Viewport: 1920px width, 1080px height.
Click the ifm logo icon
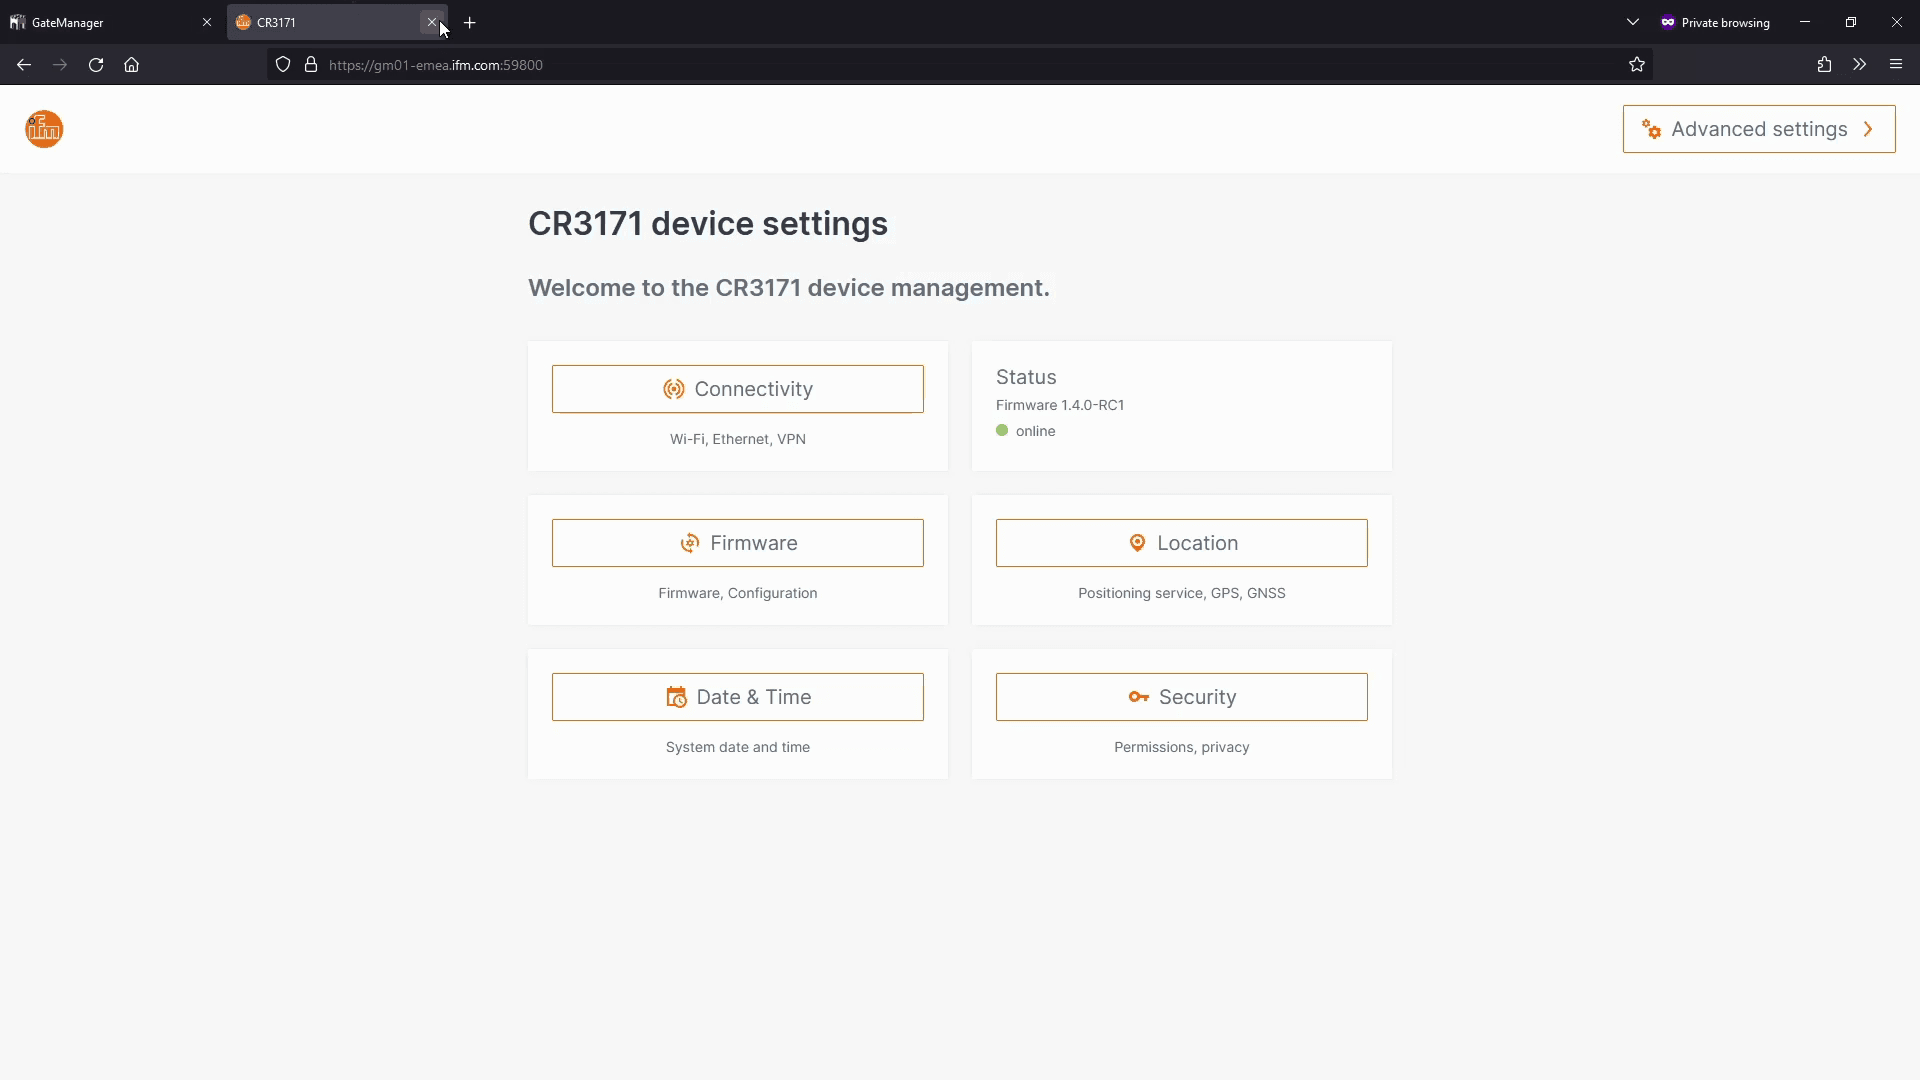[x=44, y=129]
